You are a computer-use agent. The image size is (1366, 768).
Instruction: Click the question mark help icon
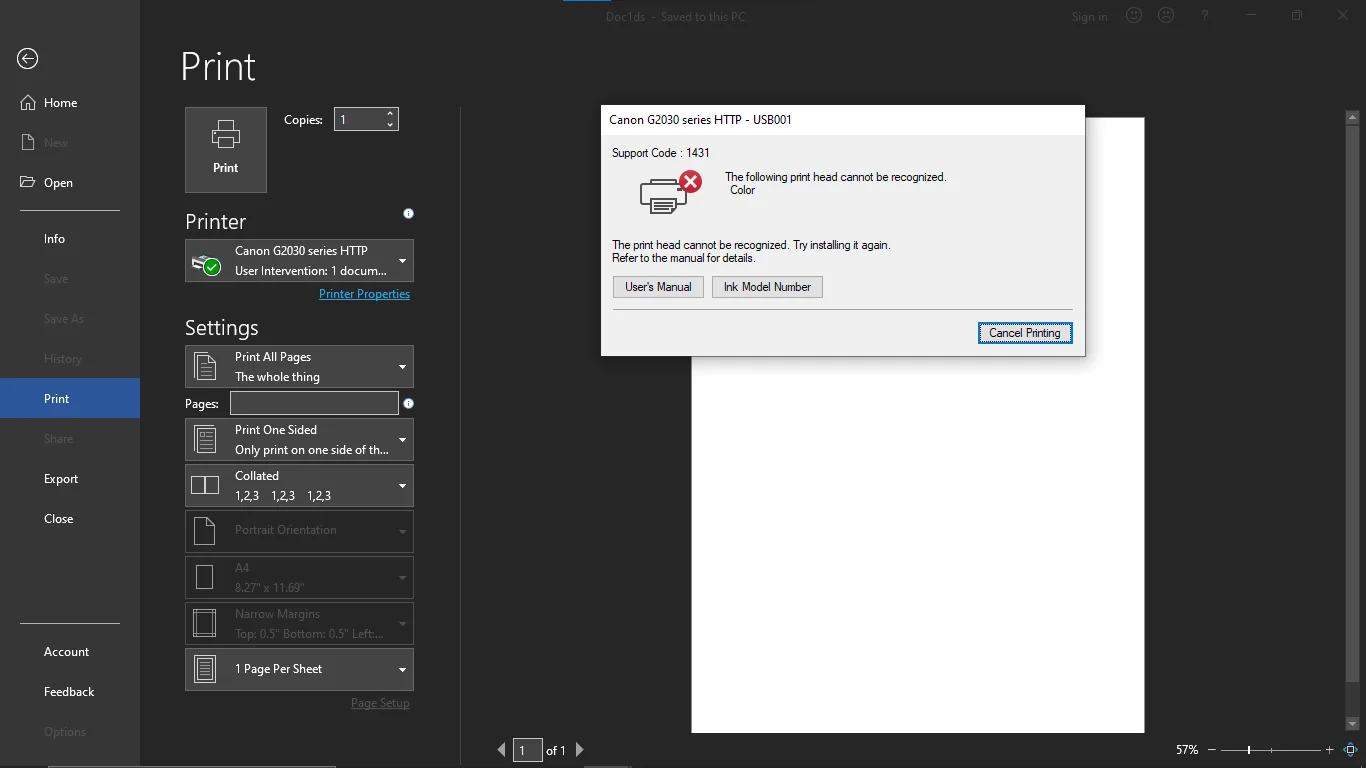pos(1205,16)
